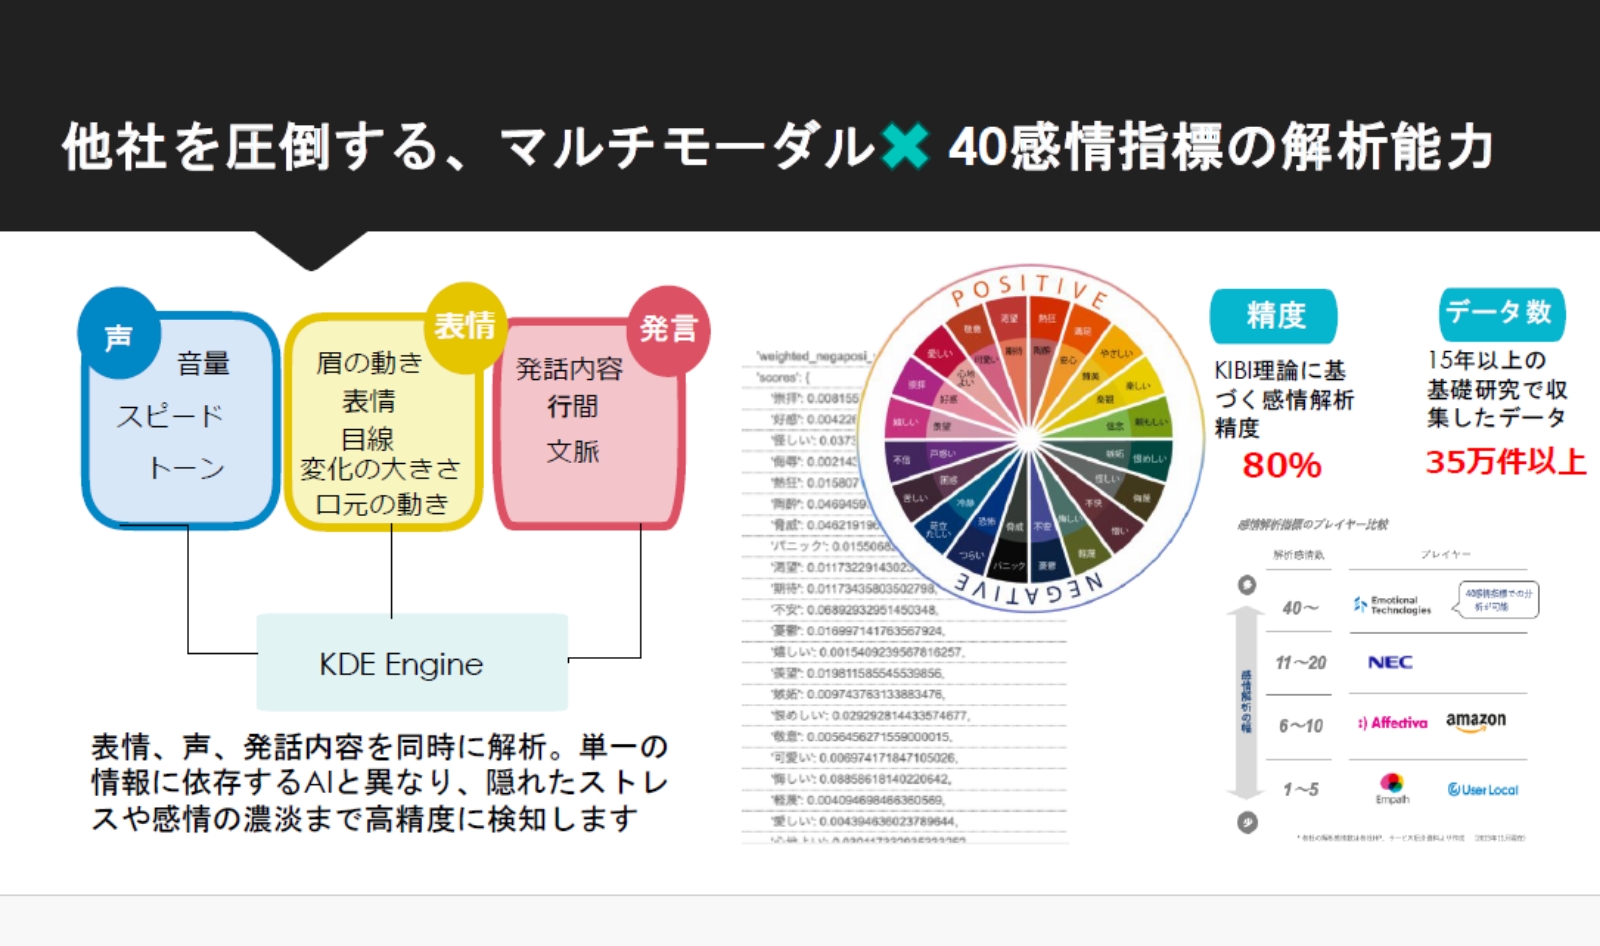Image resolution: width=1600 pixels, height=946 pixels.
Task: Click the POSITIVE label above the wheel
Action: click(1029, 288)
